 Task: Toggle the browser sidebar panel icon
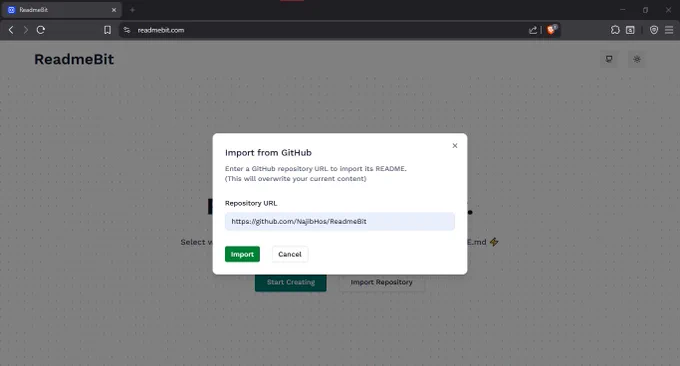[630, 30]
